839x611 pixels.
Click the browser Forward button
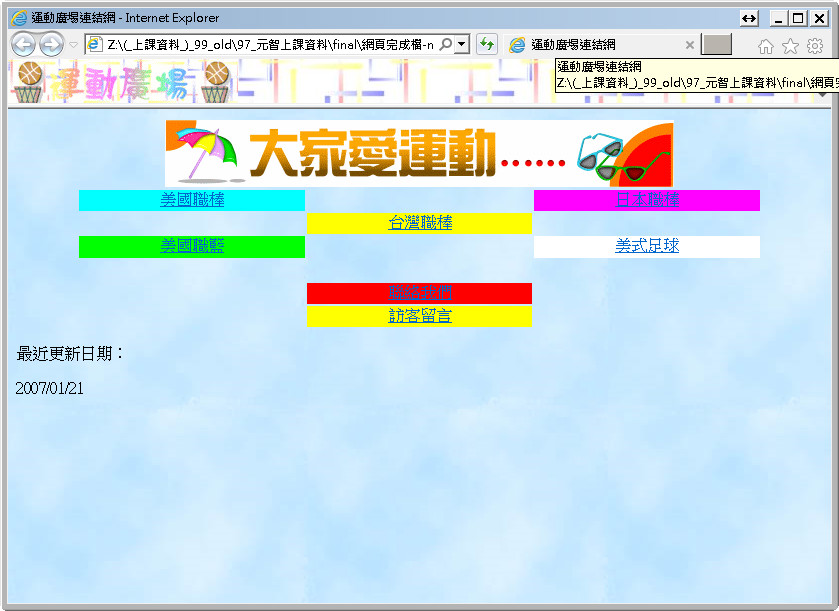(51, 44)
